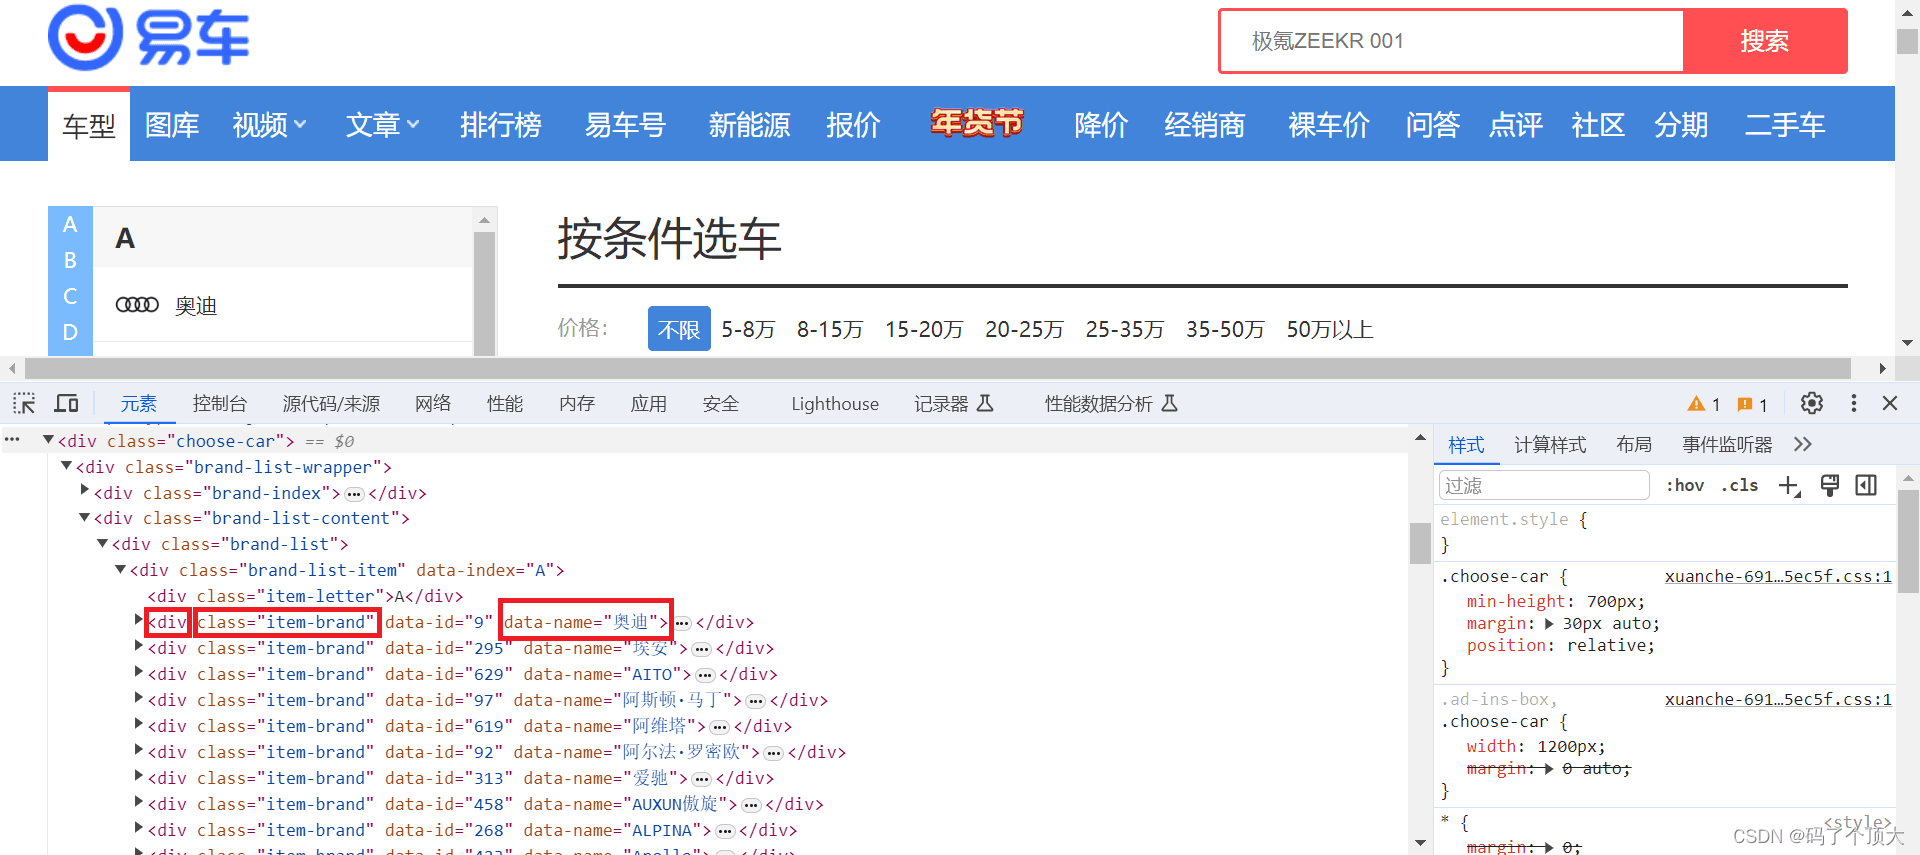Select the 5-8万 price filter
This screenshot has width=1920, height=855.
[748, 329]
